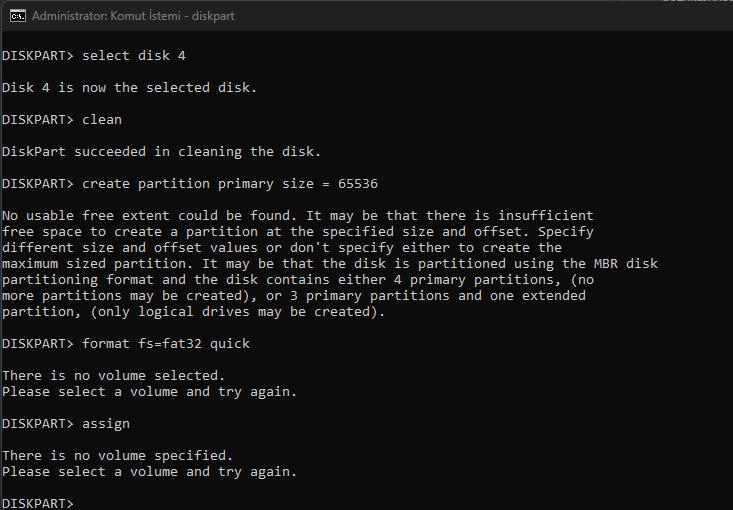Click the line starting 'maximum sized partition'
The image size is (733, 510).
(x=329, y=263)
